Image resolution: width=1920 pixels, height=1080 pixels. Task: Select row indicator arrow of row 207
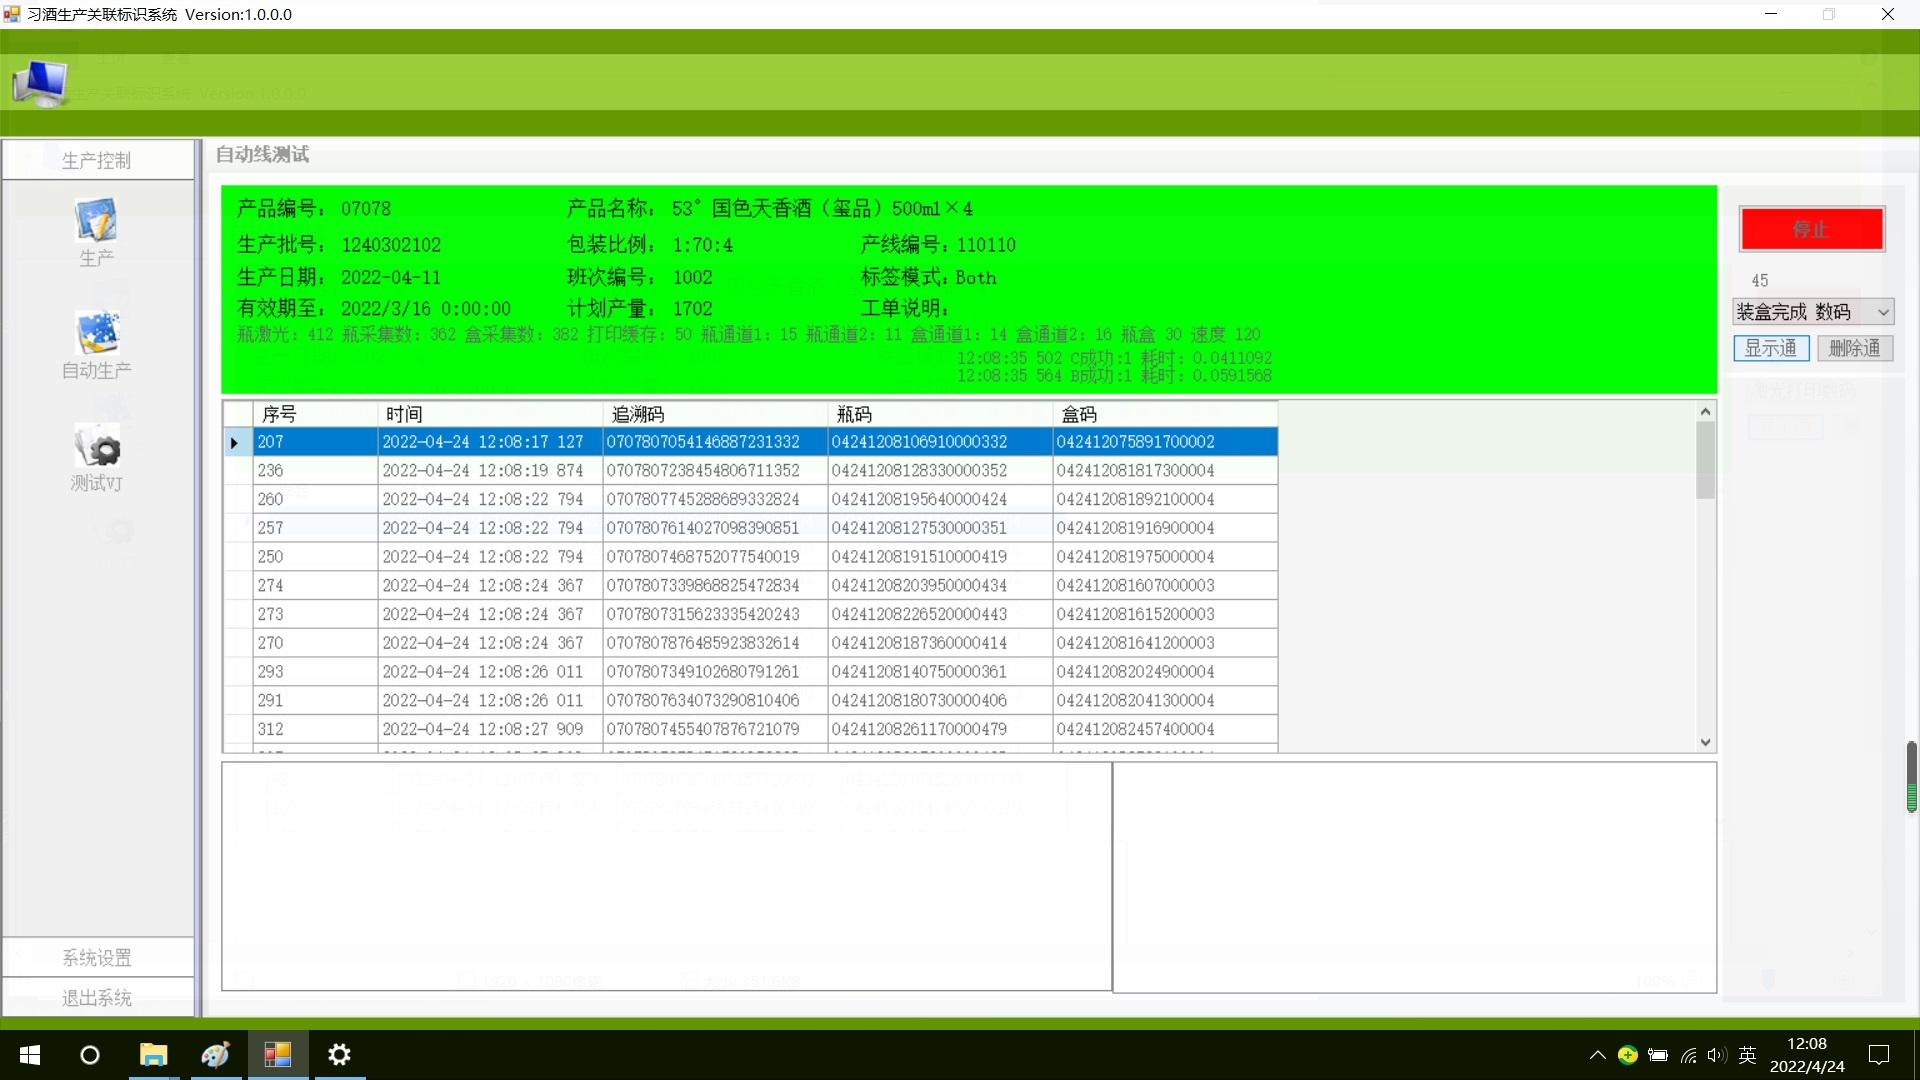tap(235, 442)
